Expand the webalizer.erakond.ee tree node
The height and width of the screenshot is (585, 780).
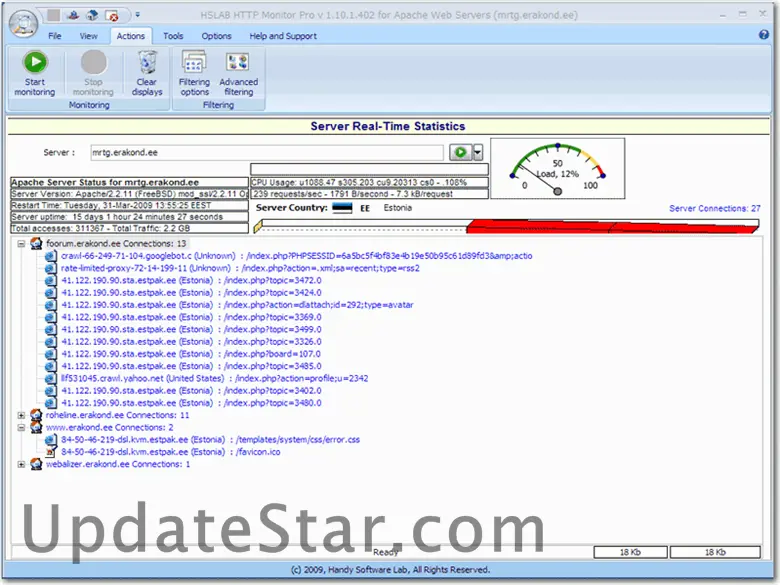point(21,464)
